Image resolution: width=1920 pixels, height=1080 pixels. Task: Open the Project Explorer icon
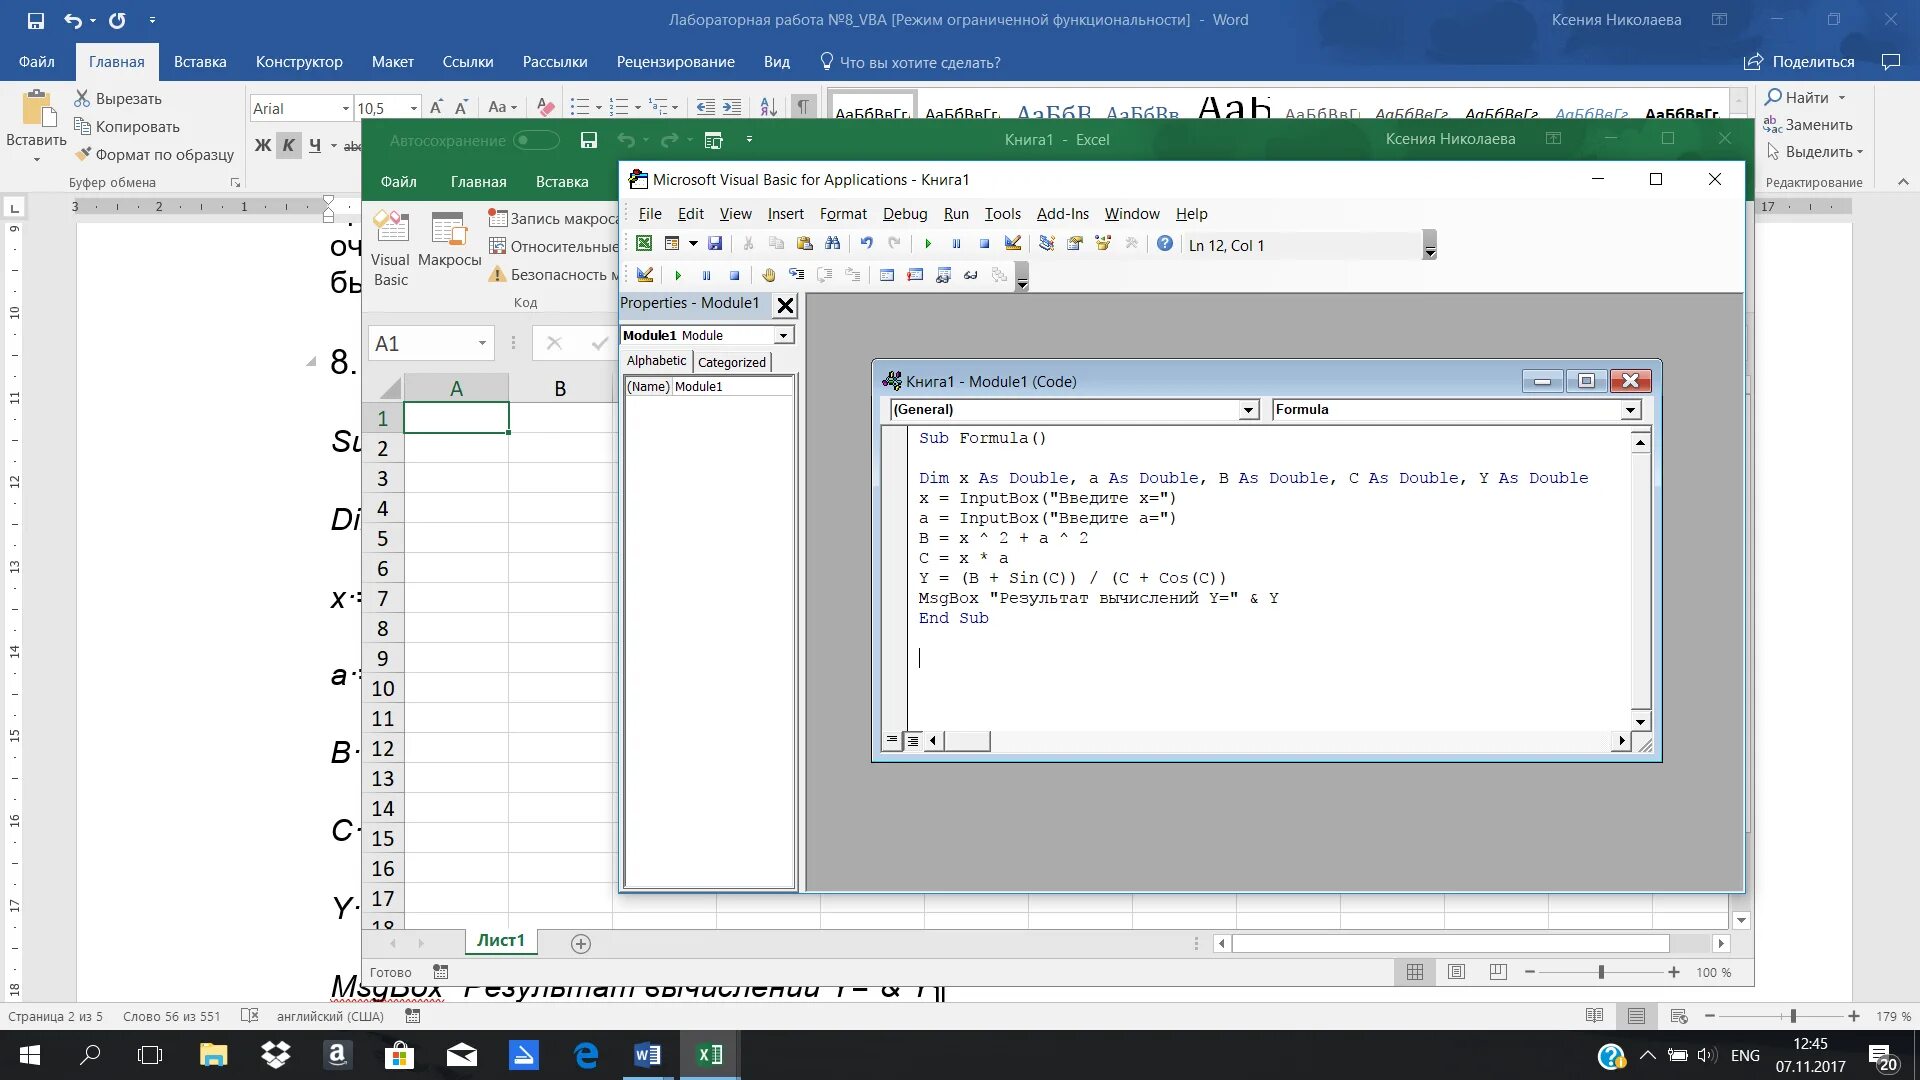1047,244
